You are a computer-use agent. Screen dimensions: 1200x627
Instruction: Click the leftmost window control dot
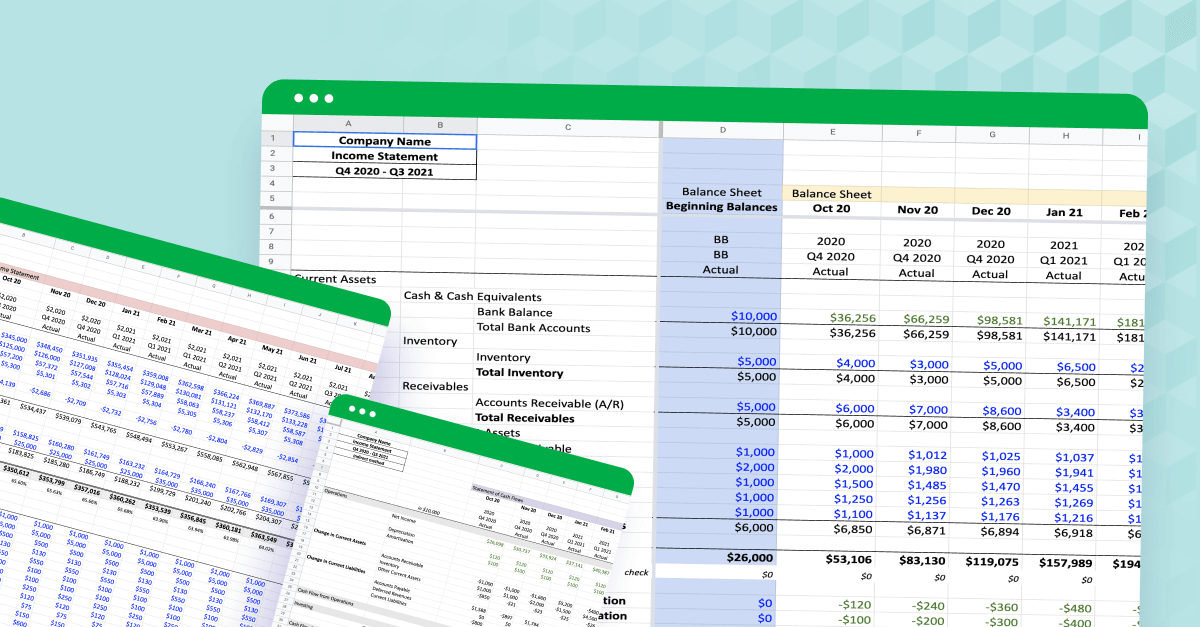[298, 98]
